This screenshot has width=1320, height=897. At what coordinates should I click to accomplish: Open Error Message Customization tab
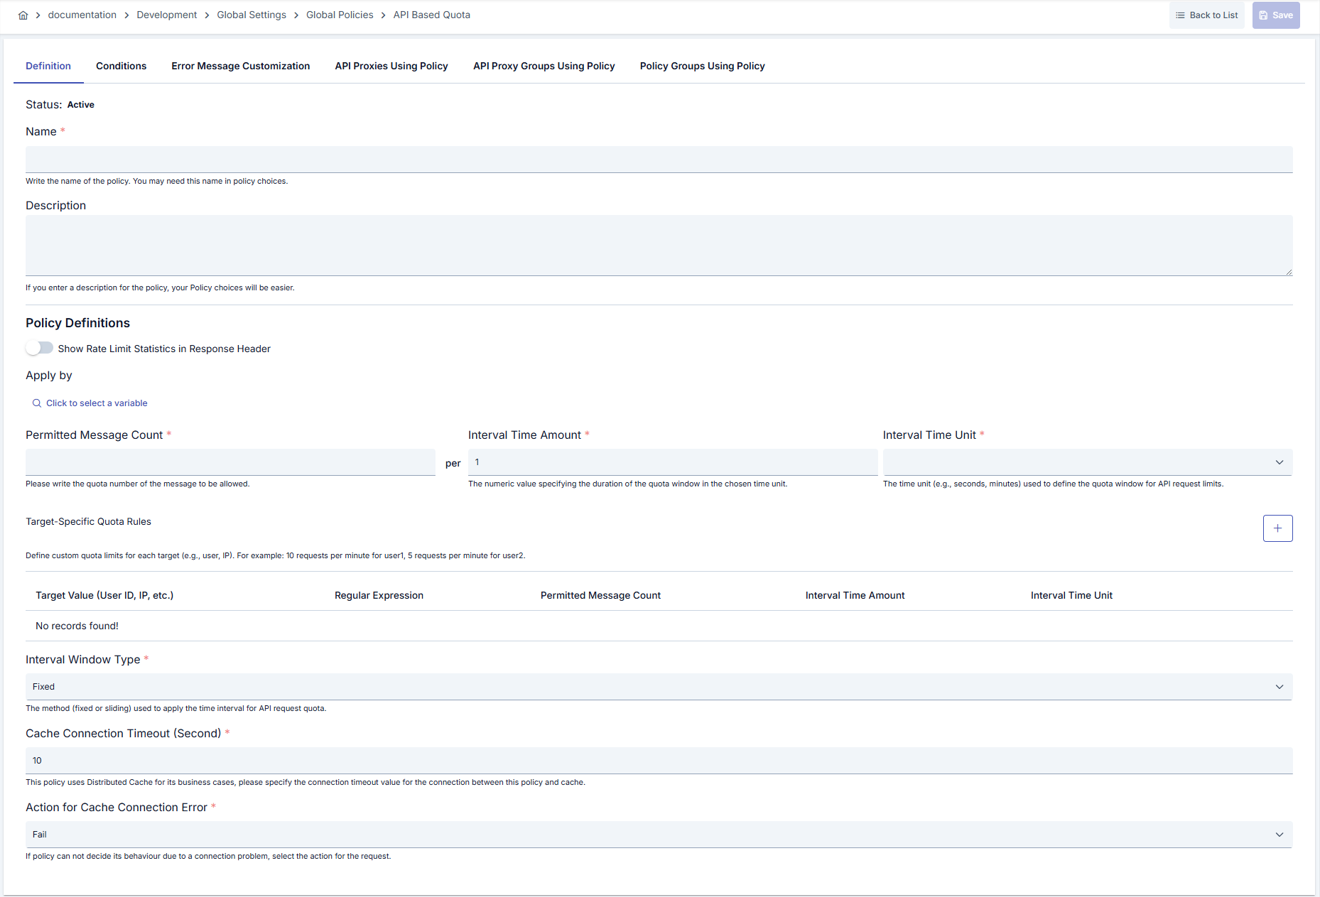[240, 66]
